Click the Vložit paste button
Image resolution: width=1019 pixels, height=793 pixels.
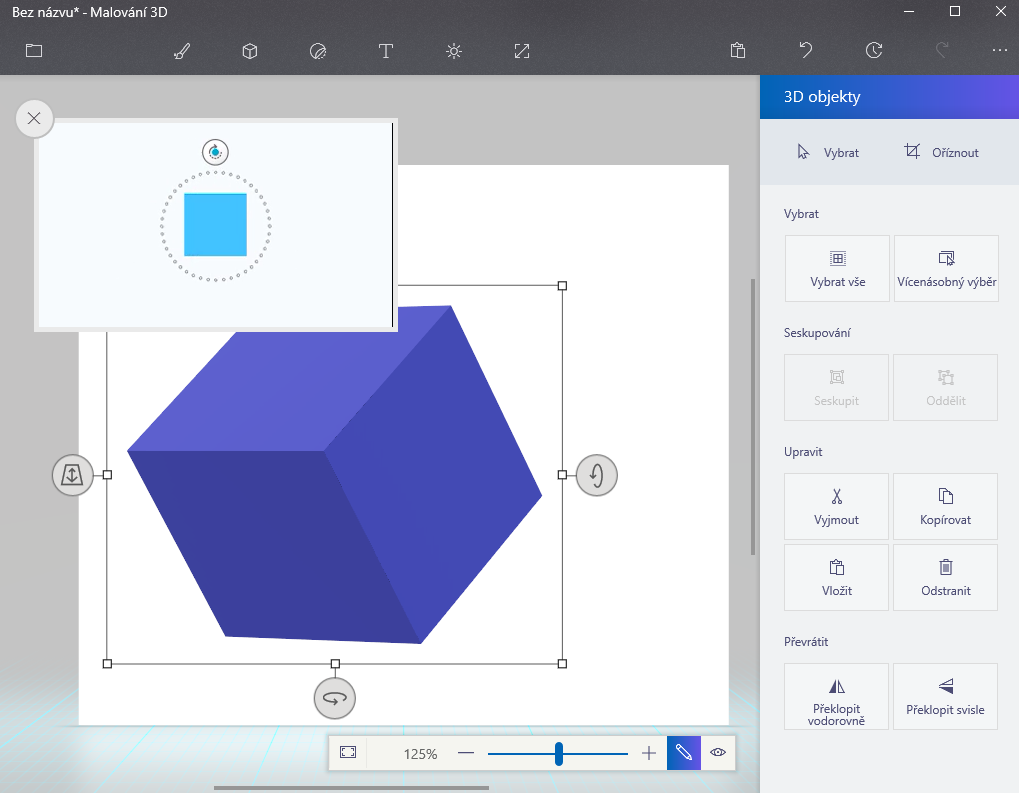click(x=836, y=577)
